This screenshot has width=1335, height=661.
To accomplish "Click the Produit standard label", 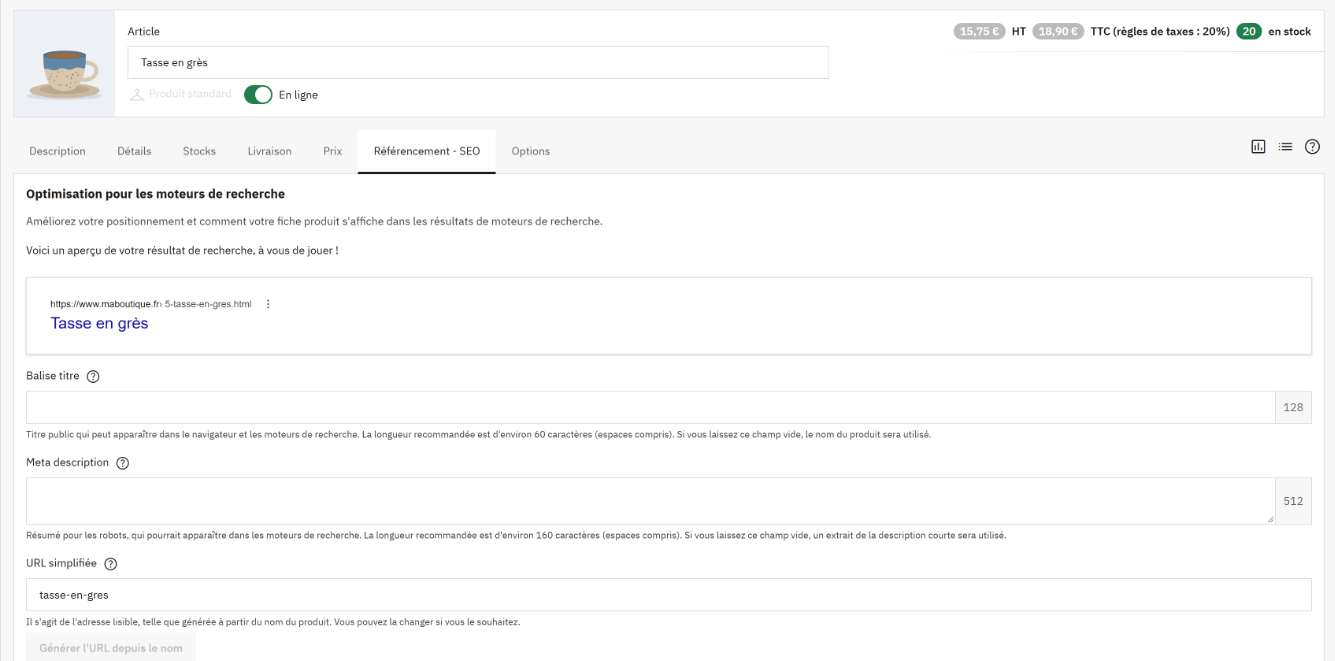I will click(190, 94).
